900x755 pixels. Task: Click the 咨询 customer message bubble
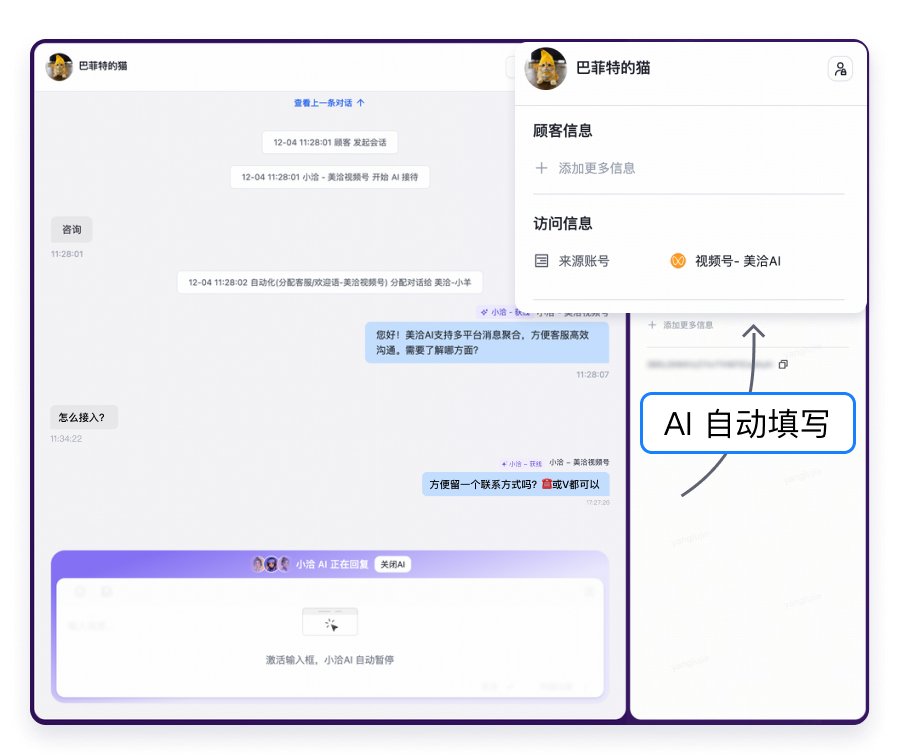click(x=72, y=230)
